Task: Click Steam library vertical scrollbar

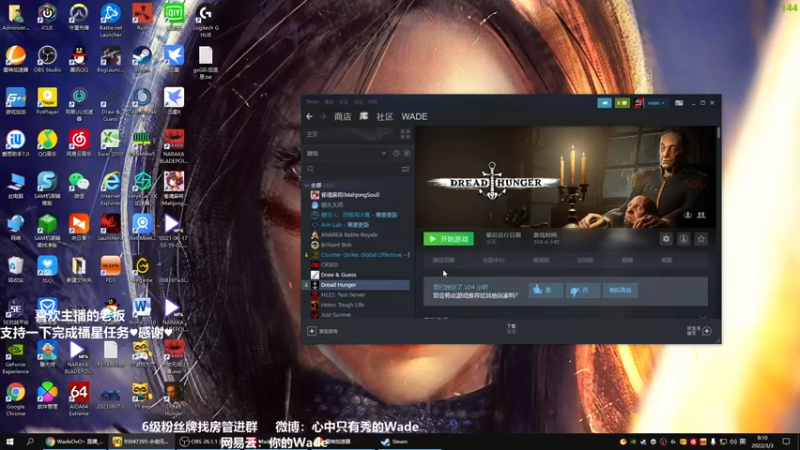Action: click(x=718, y=133)
